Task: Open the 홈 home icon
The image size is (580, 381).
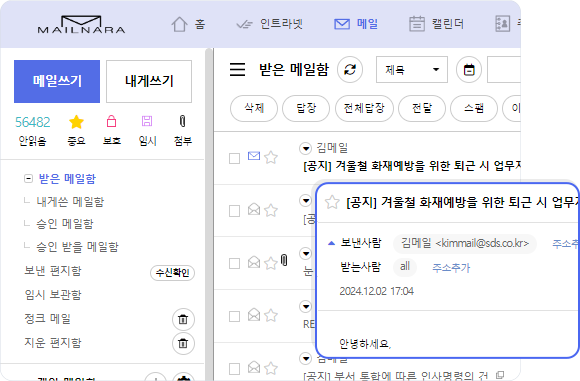Action: (179, 24)
